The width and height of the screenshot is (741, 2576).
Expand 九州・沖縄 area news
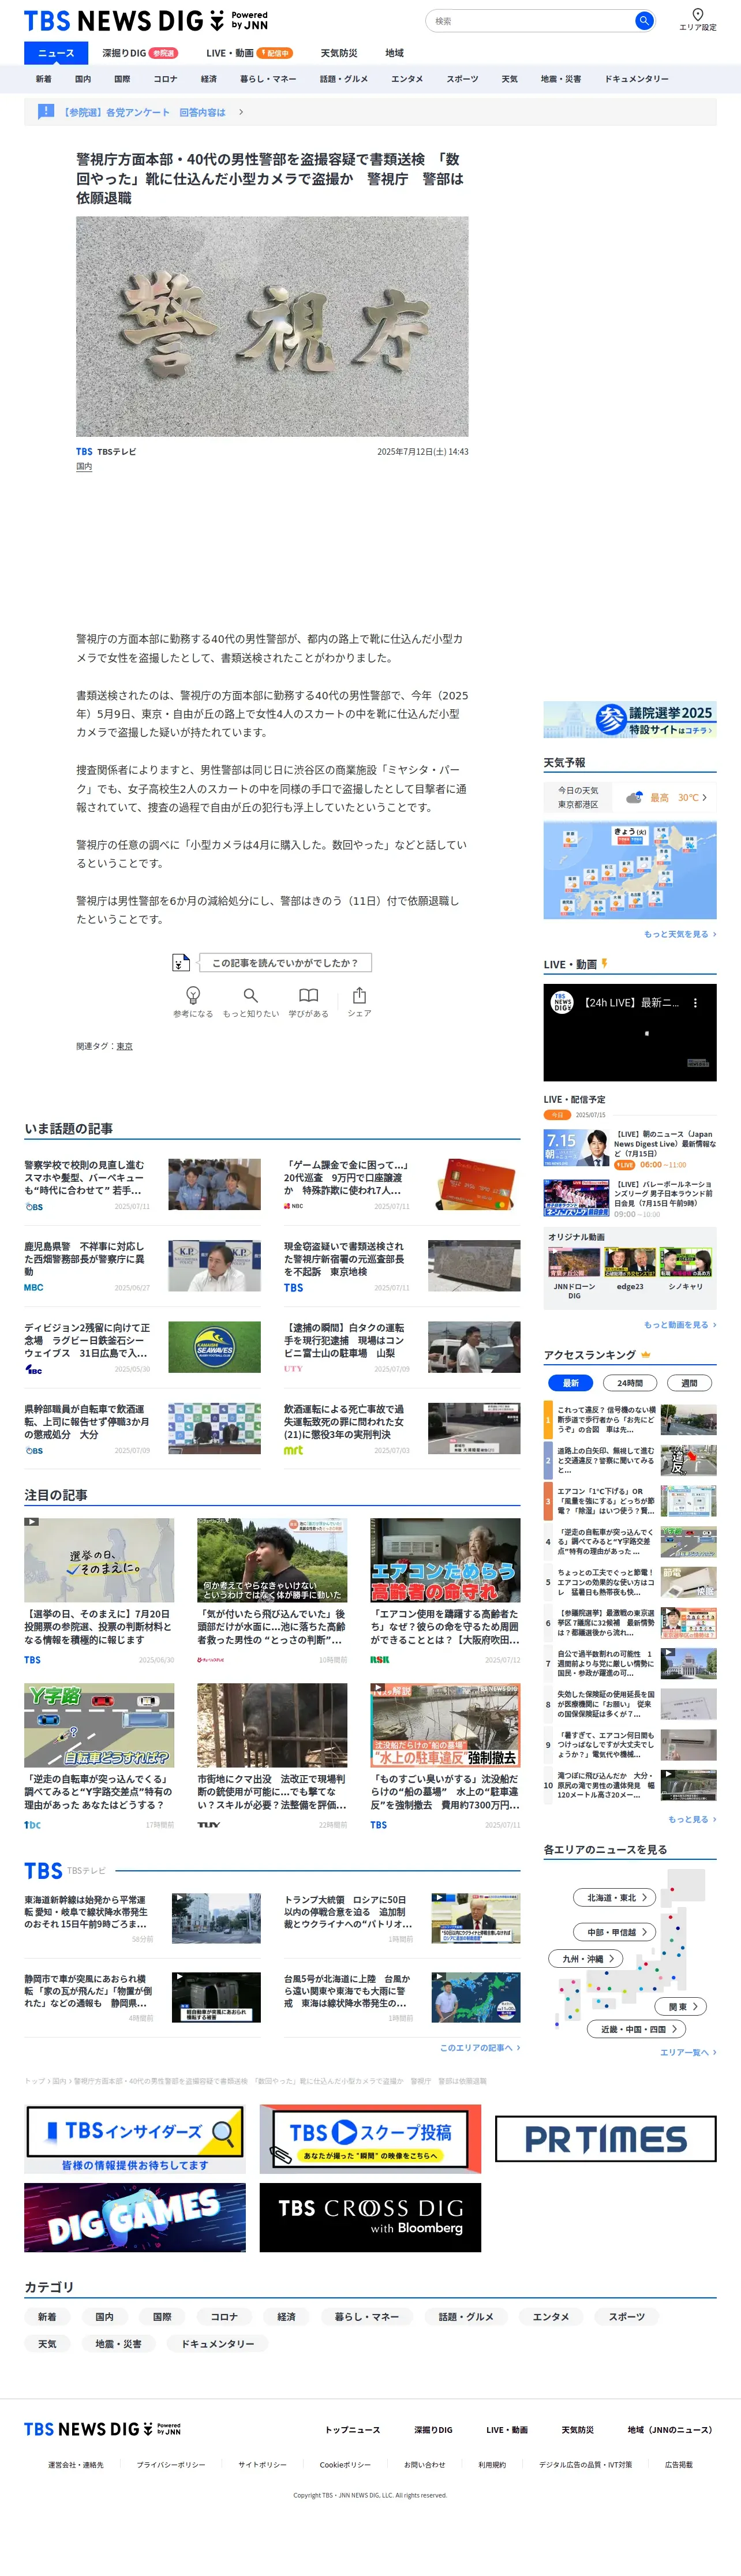[586, 1959]
